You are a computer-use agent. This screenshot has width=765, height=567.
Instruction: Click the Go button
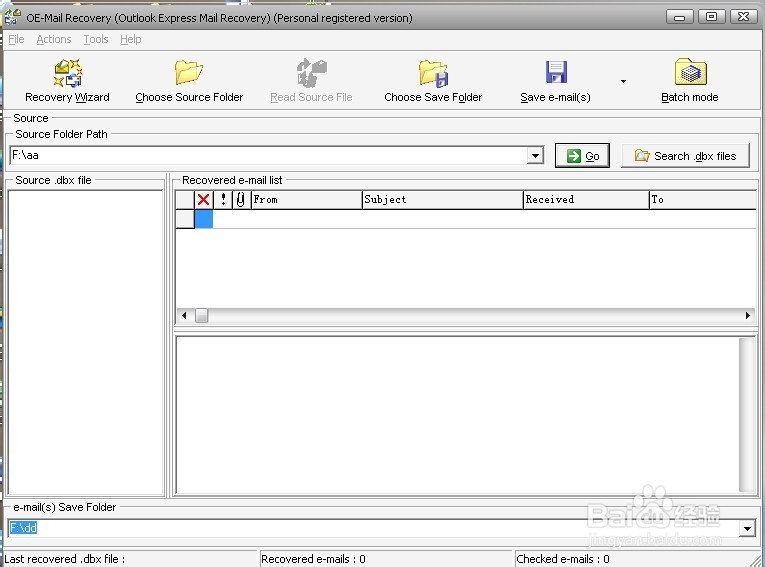(582, 156)
